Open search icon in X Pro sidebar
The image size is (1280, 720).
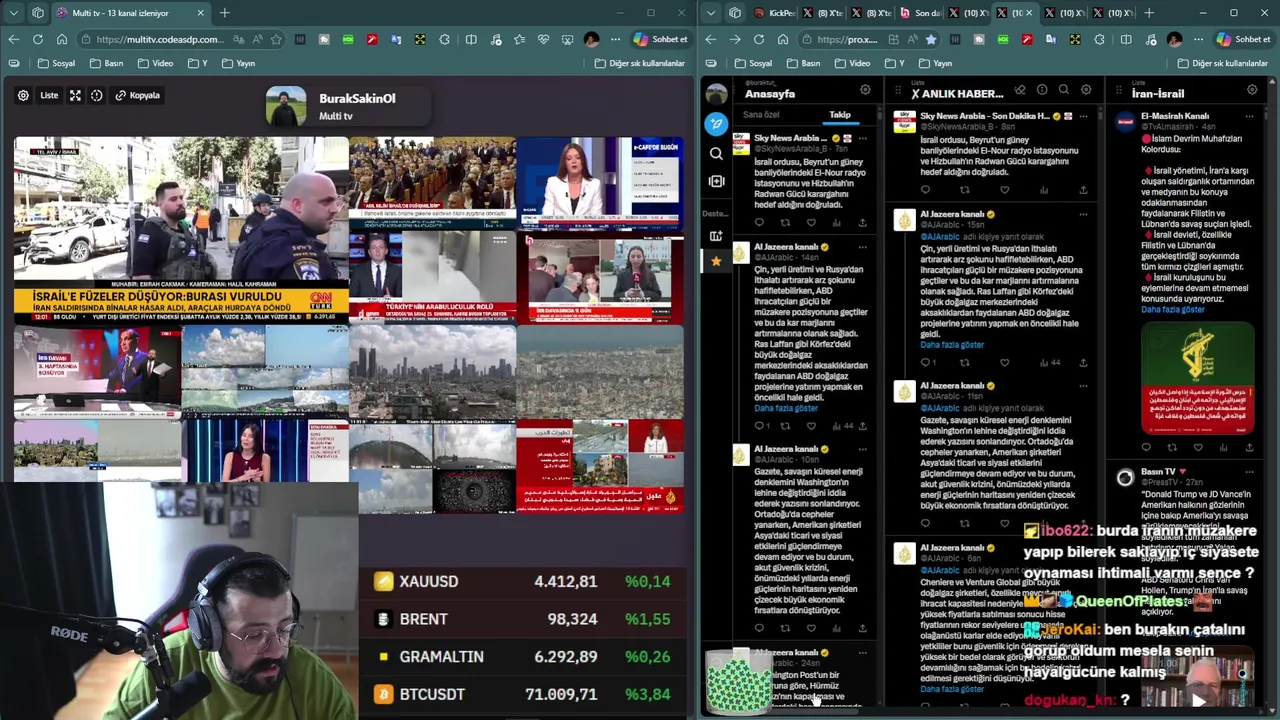pyautogui.click(x=716, y=153)
